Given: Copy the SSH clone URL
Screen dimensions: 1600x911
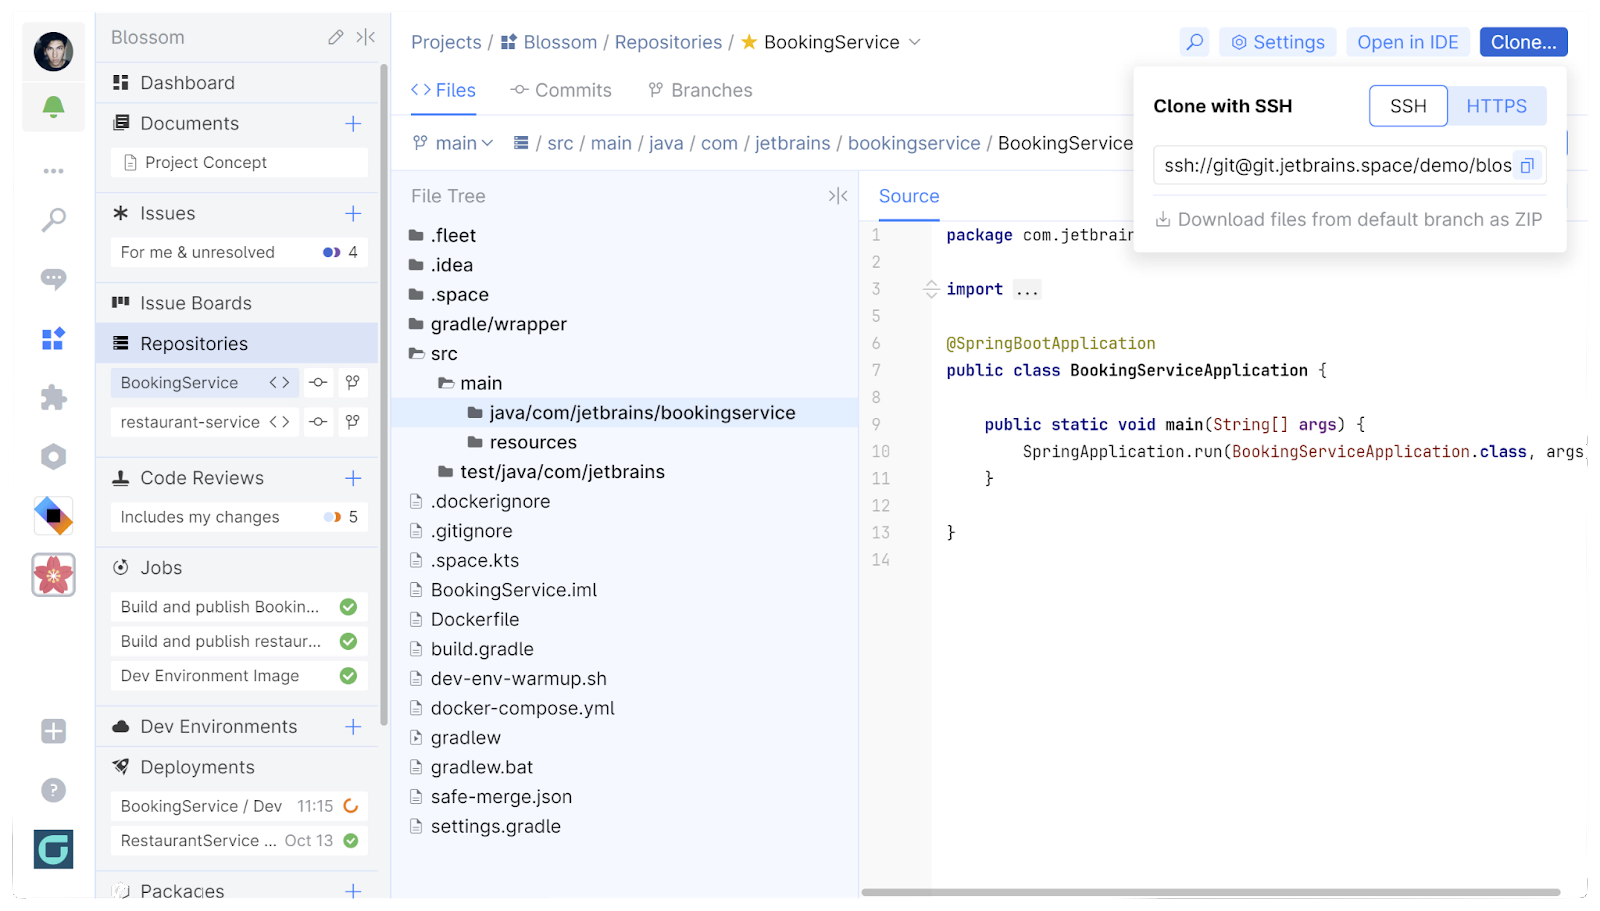Looking at the screenshot, I should click(x=1527, y=166).
